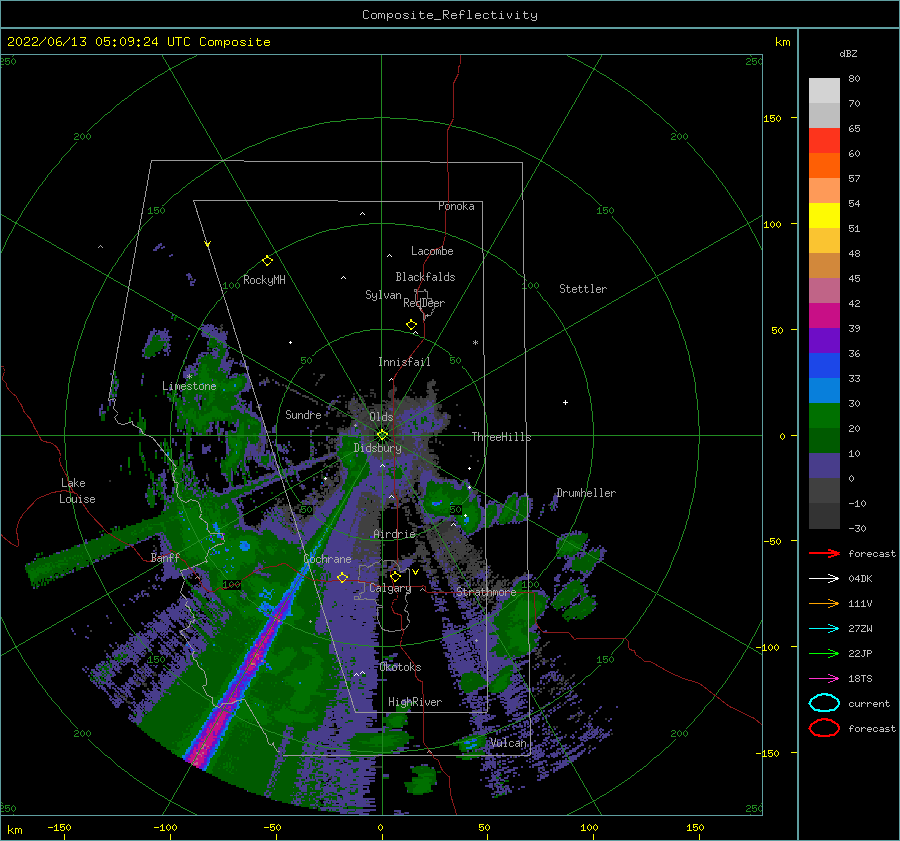
Task: Click the Ponoka city label
Action: click(456, 206)
